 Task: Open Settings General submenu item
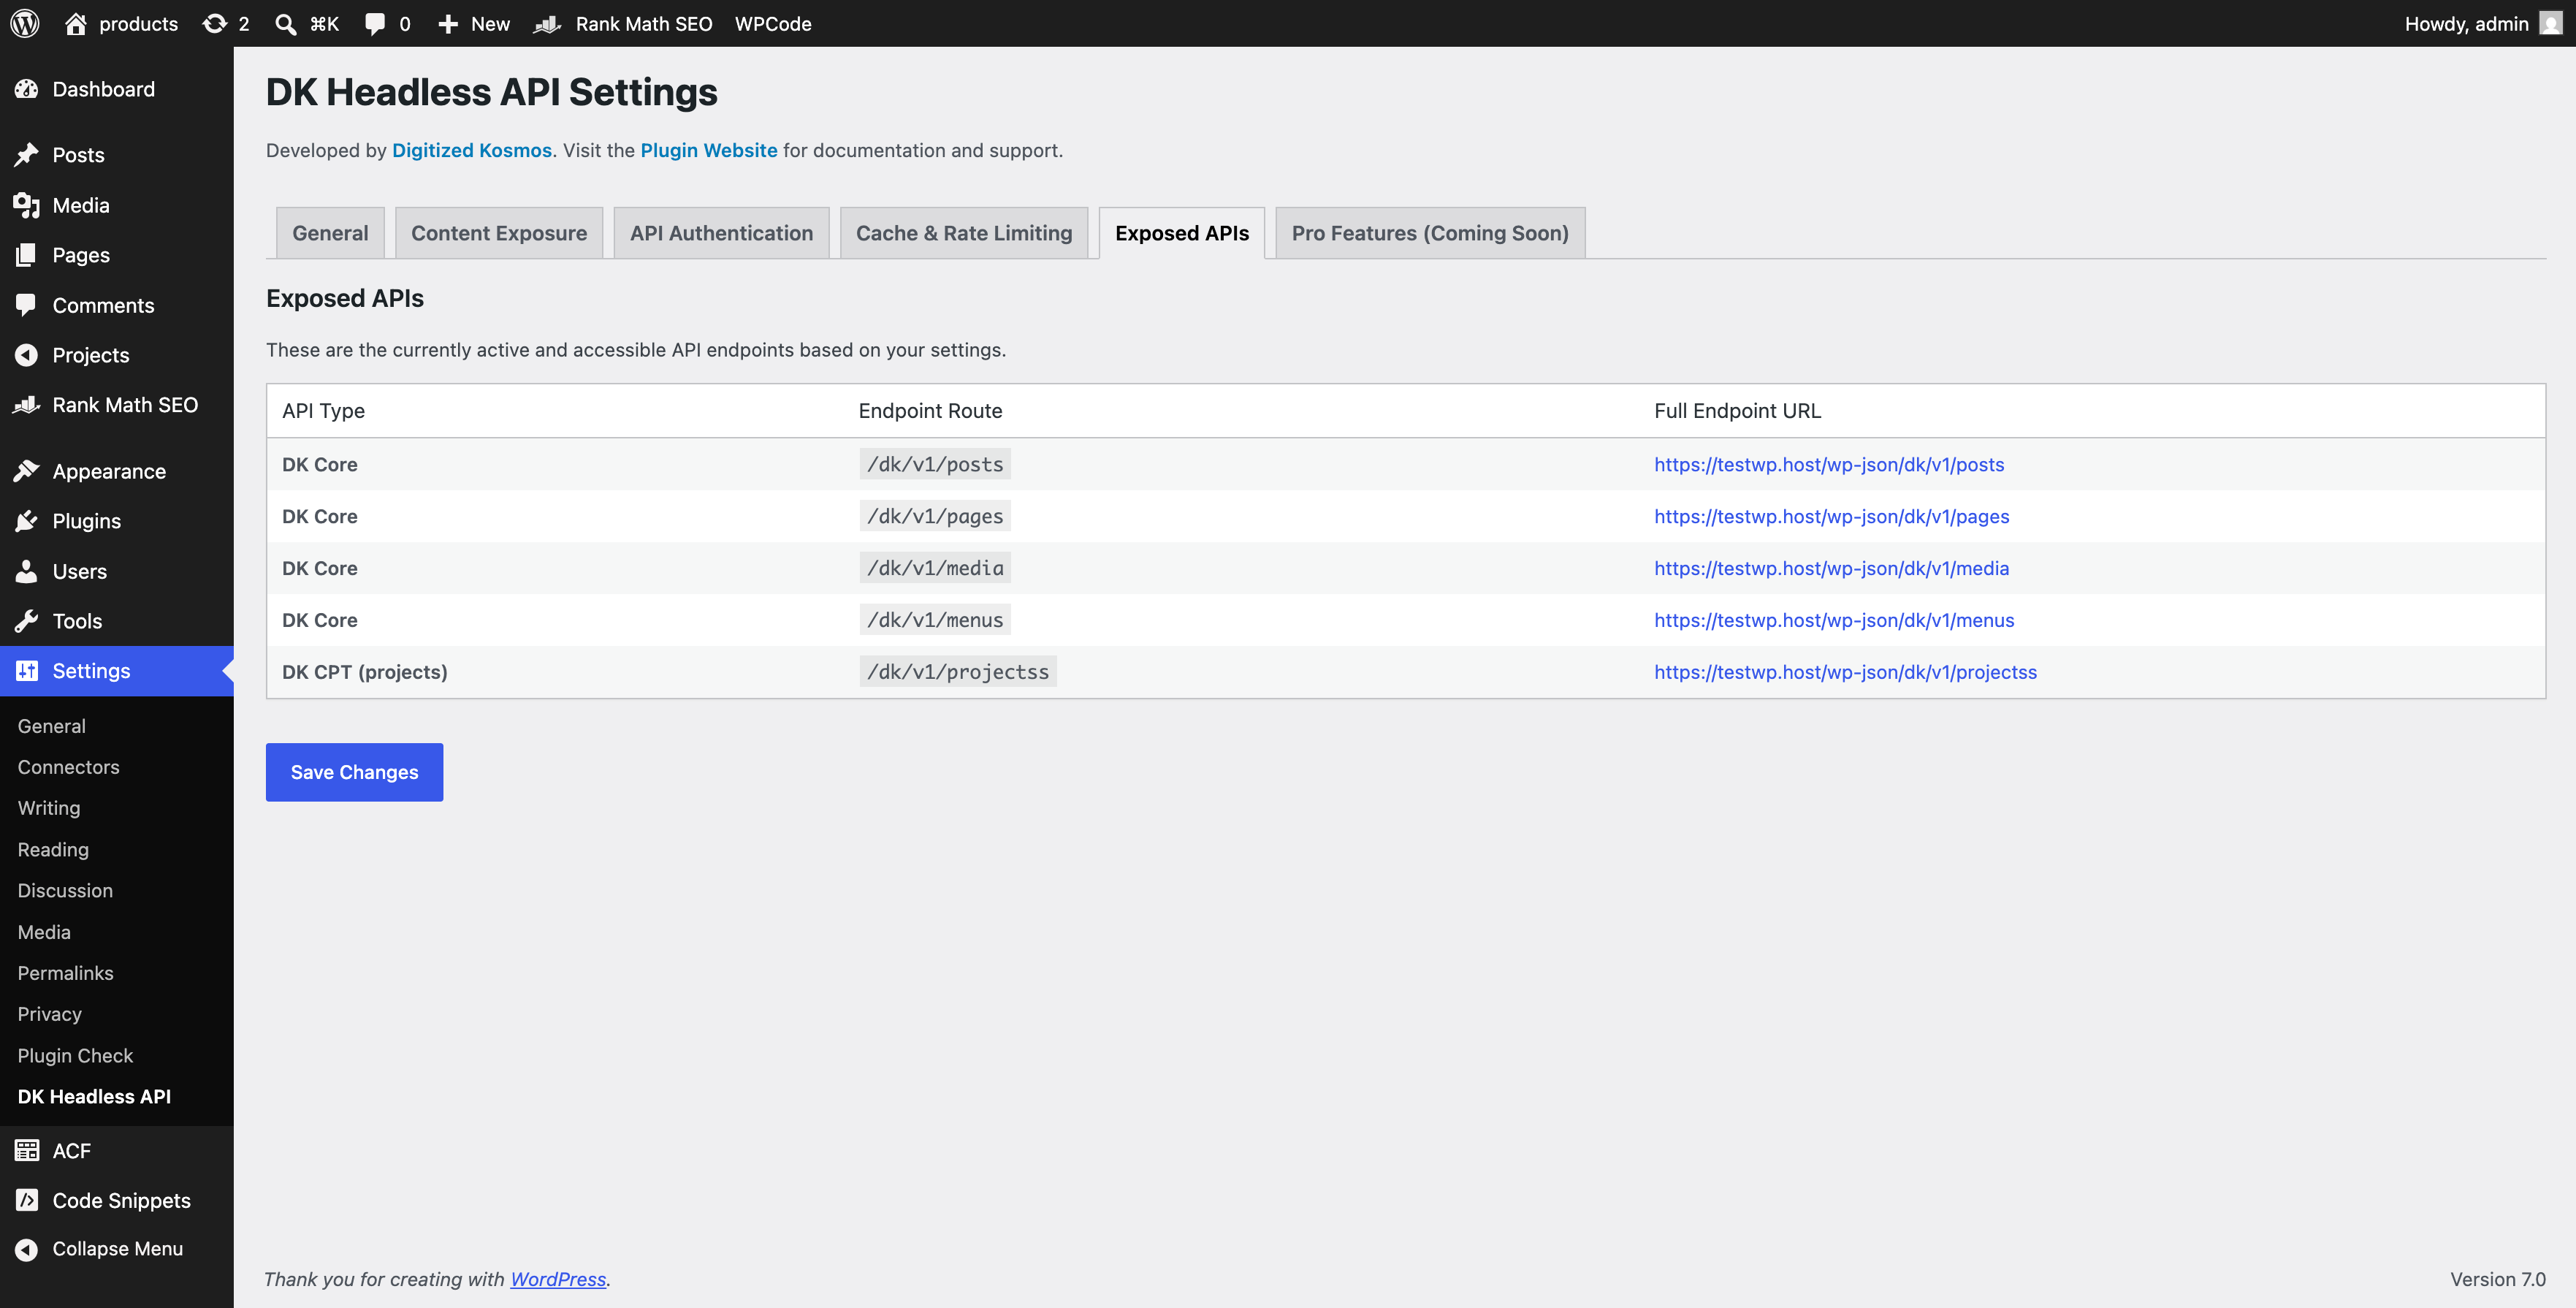pyautogui.click(x=52, y=726)
